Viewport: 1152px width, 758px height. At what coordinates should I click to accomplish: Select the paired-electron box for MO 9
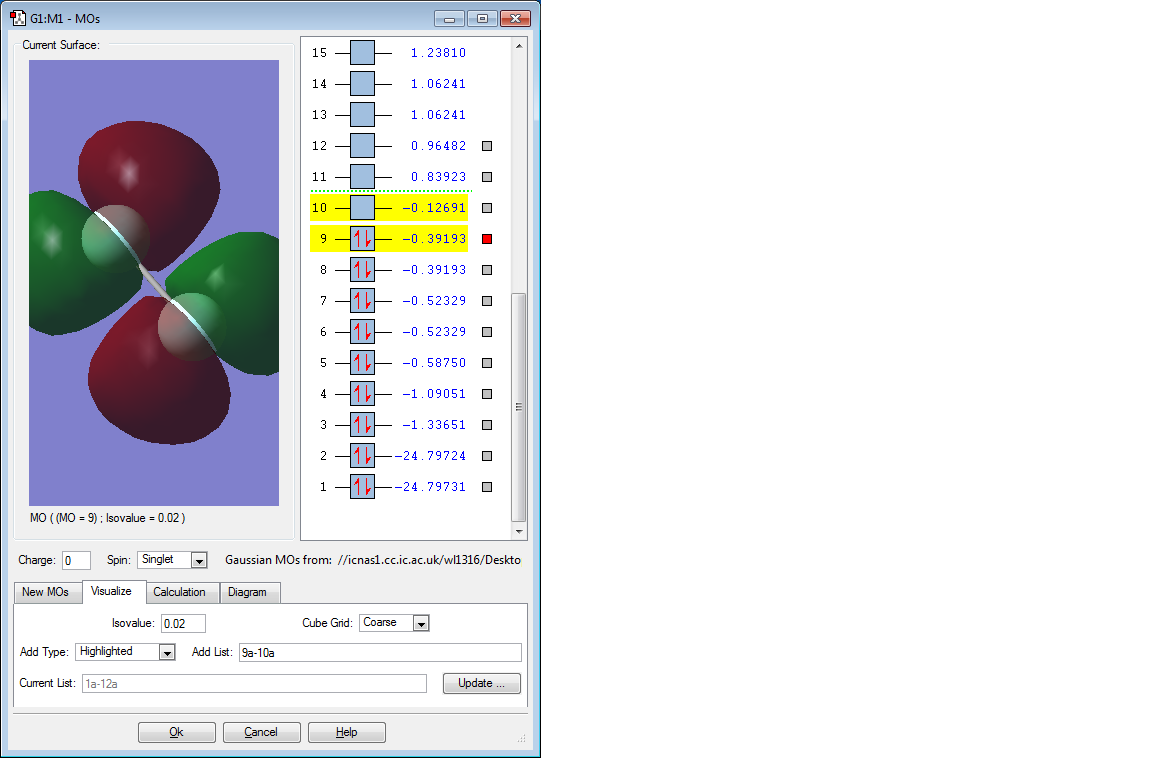tap(362, 239)
